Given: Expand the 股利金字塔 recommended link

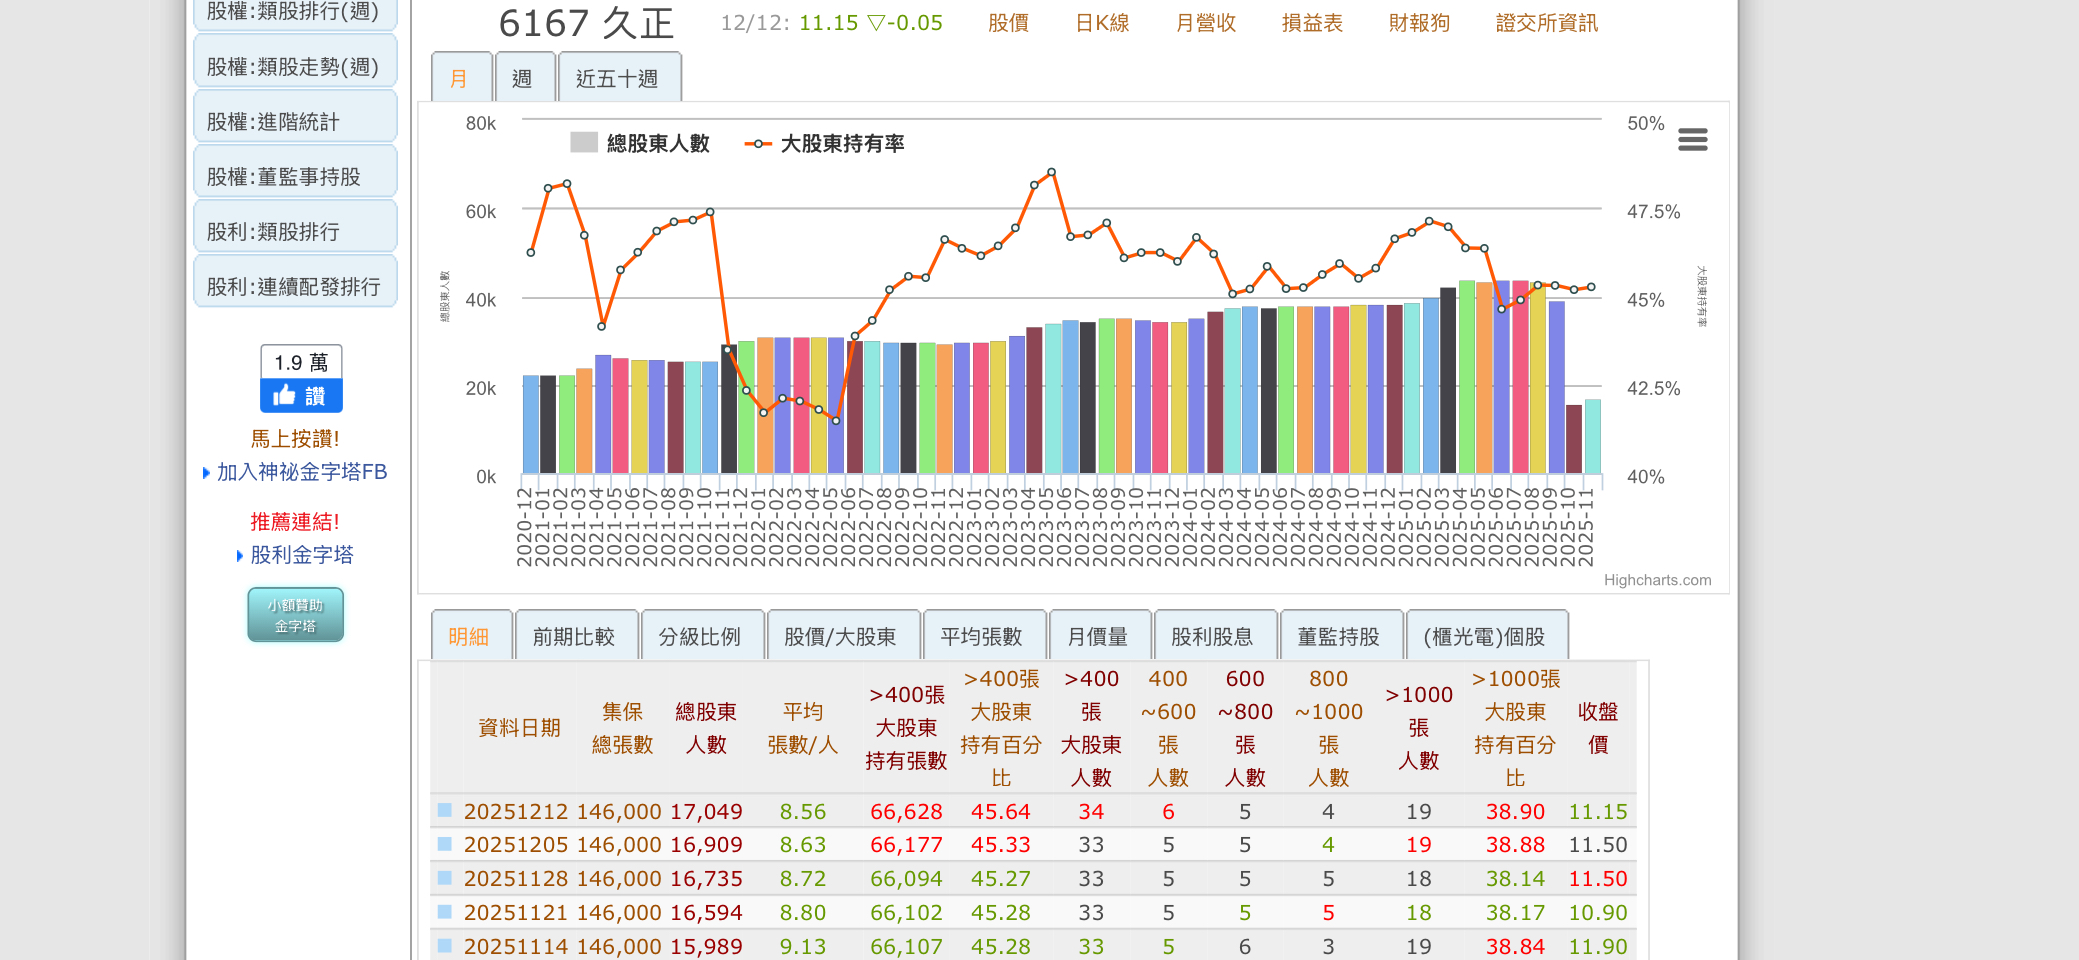Looking at the screenshot, I should click(301, 555).
